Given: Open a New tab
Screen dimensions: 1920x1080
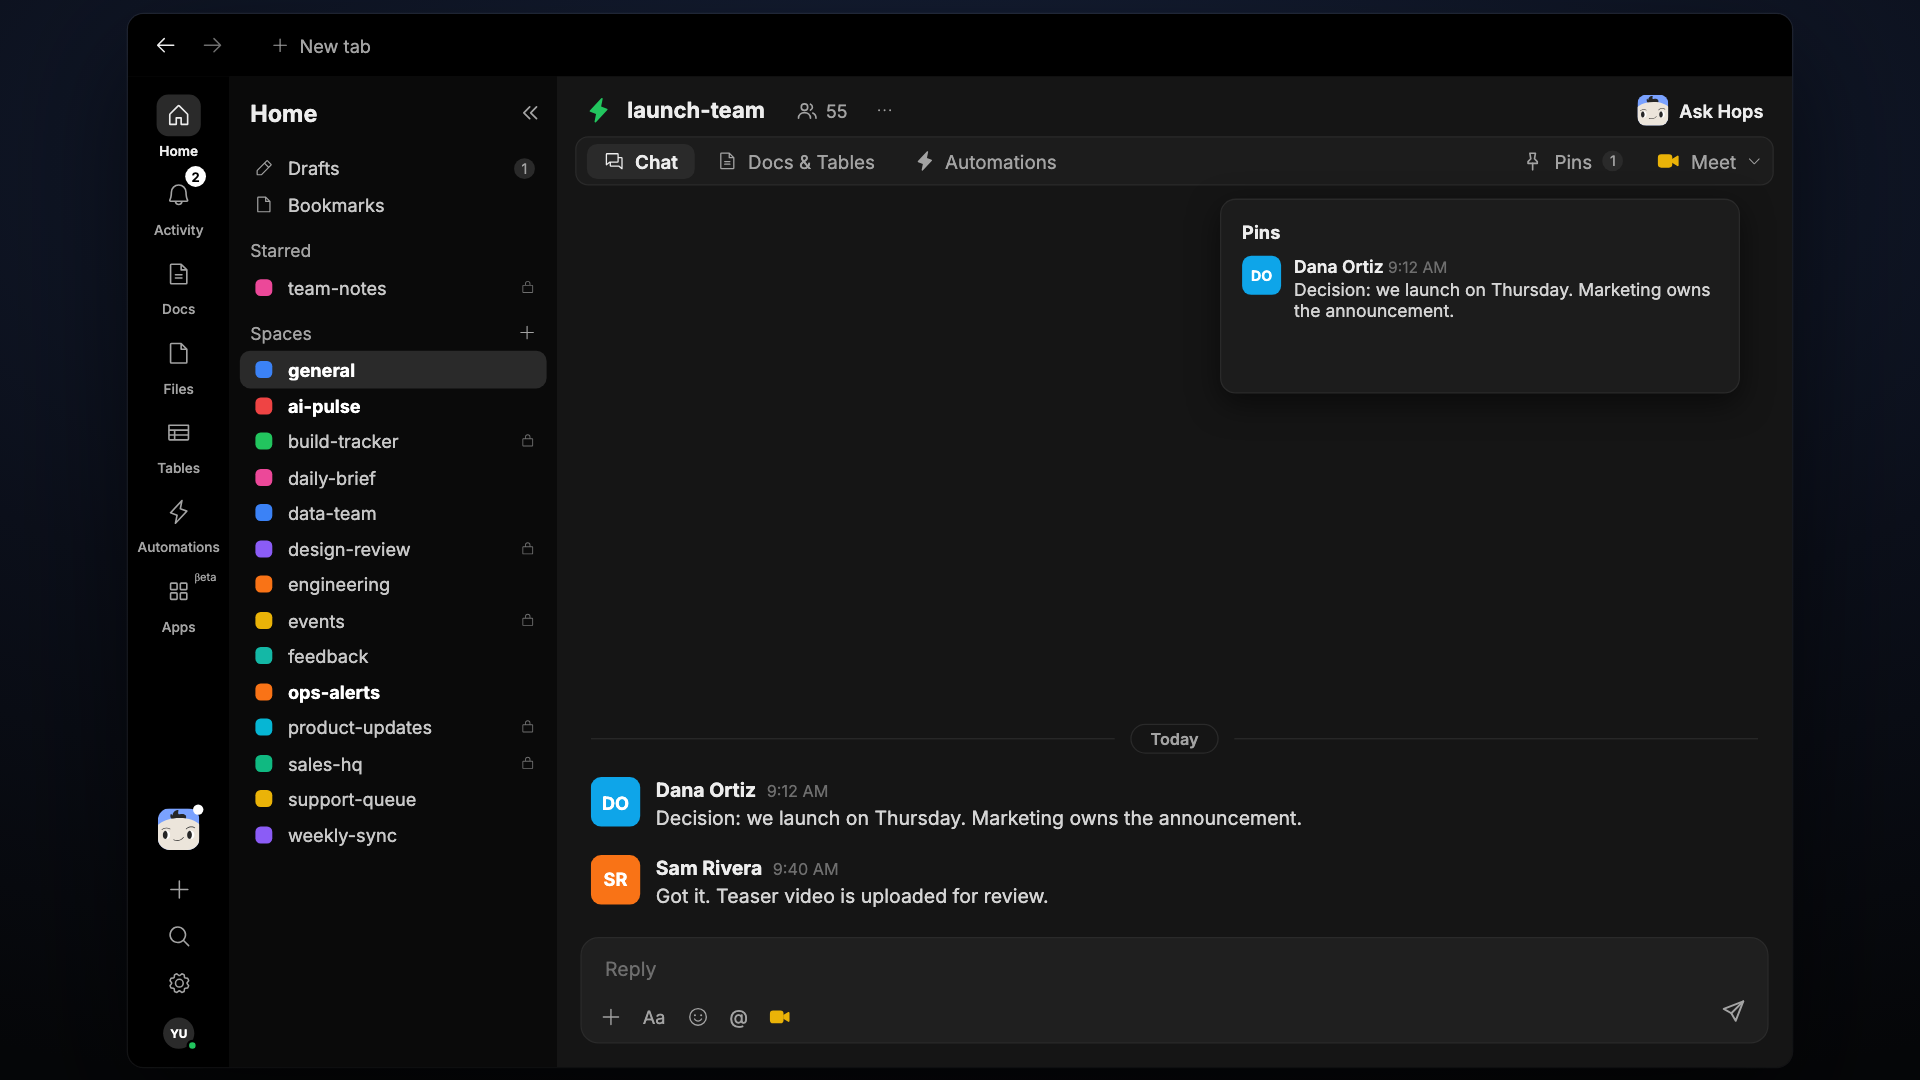Looking at the screenshot, I should tap(321, 46).
